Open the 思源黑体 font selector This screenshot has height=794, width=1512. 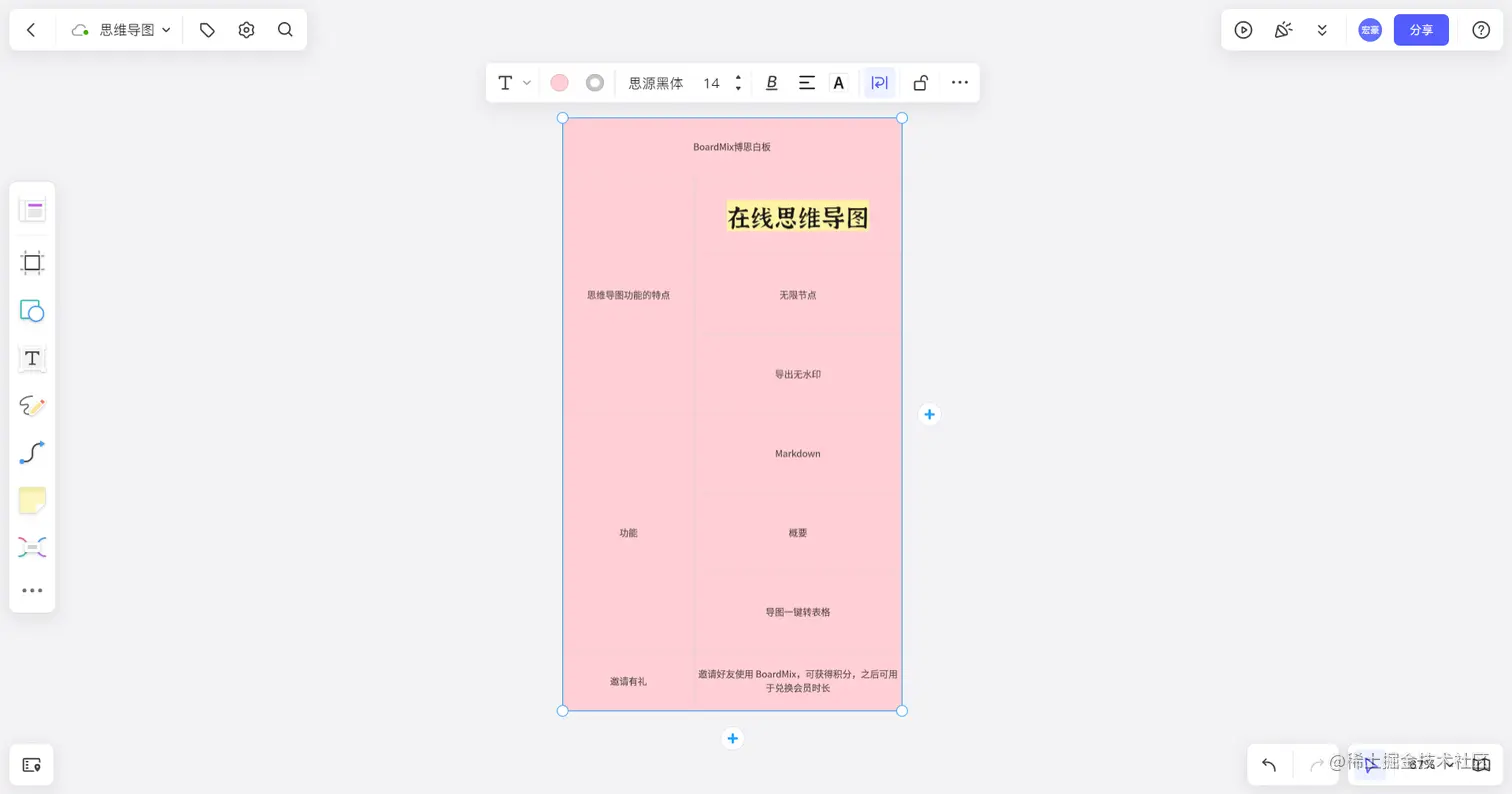656,83
